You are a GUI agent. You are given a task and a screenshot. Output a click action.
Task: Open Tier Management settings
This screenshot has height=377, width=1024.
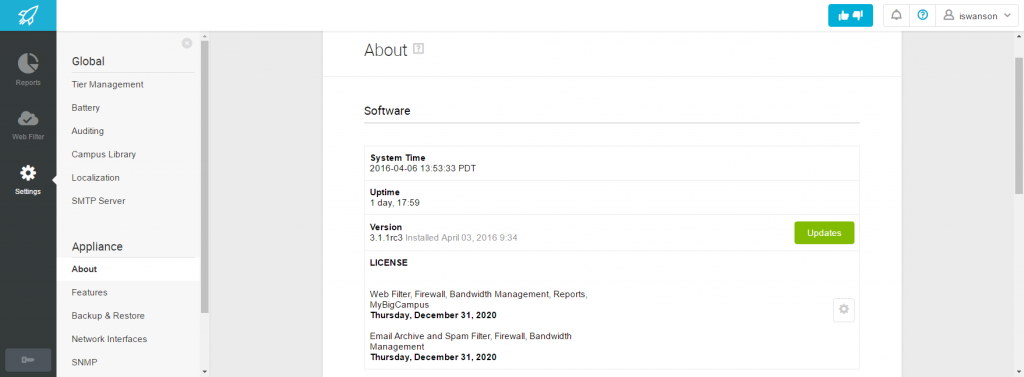tap(108, 84)
